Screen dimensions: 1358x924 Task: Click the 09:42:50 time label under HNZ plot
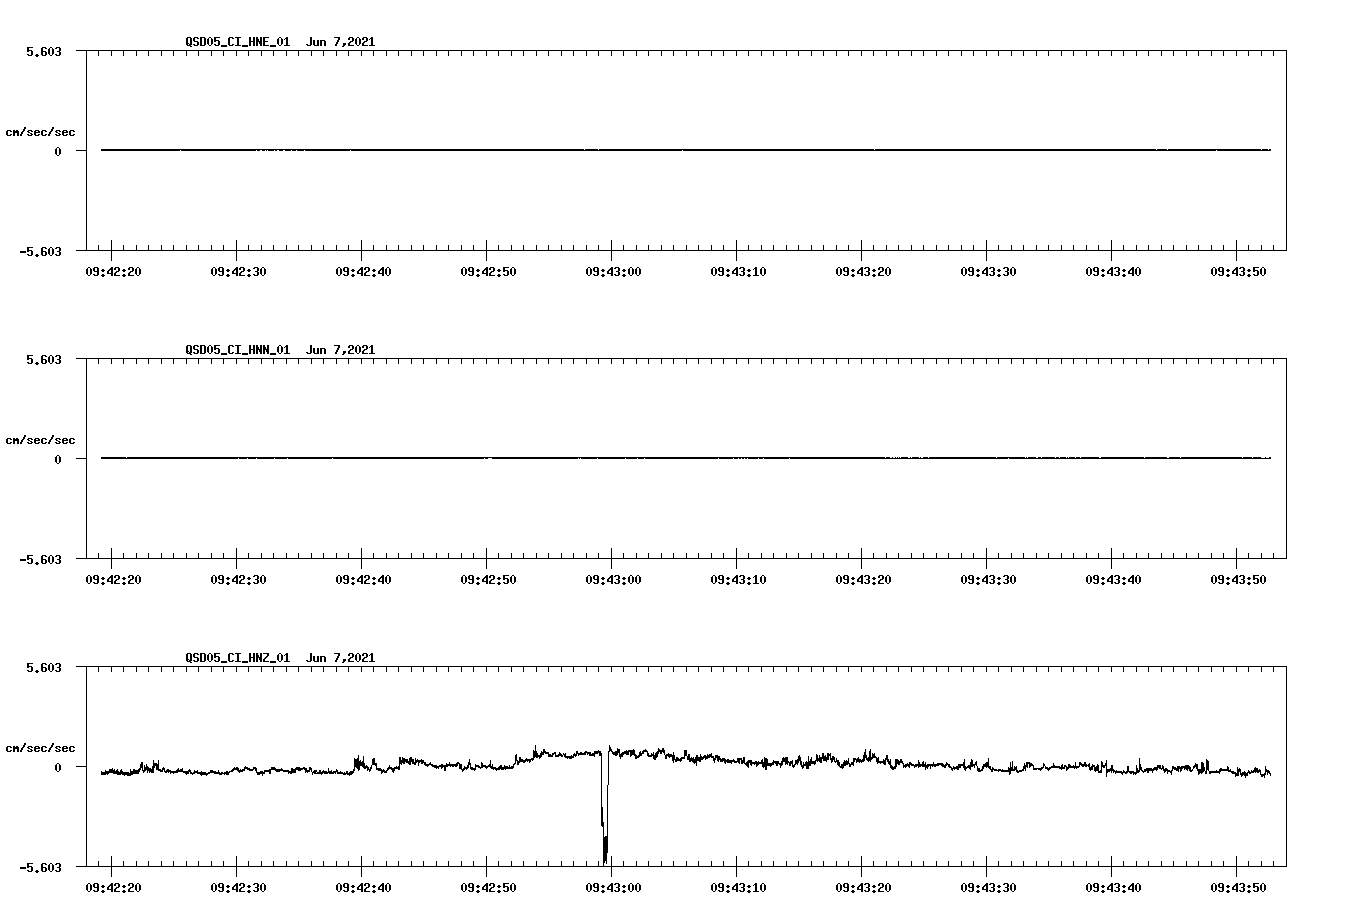[x=488, y=888]
